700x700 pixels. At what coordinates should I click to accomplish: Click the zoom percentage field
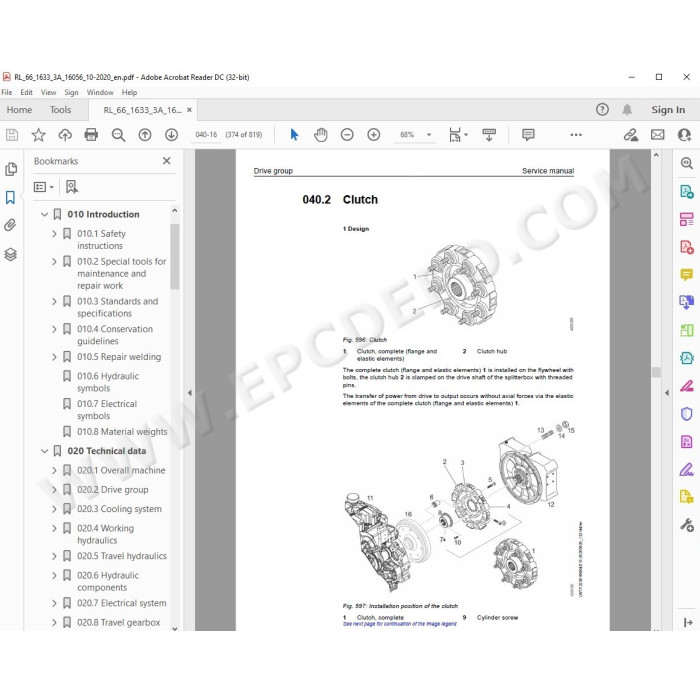click(407, 135)
